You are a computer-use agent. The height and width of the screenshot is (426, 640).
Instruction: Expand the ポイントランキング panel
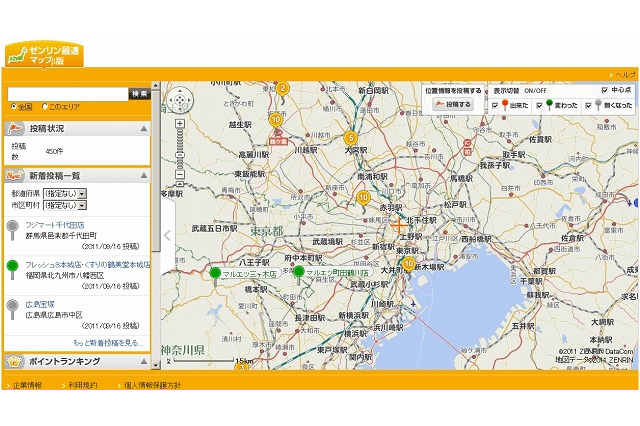tap(144, 362)
